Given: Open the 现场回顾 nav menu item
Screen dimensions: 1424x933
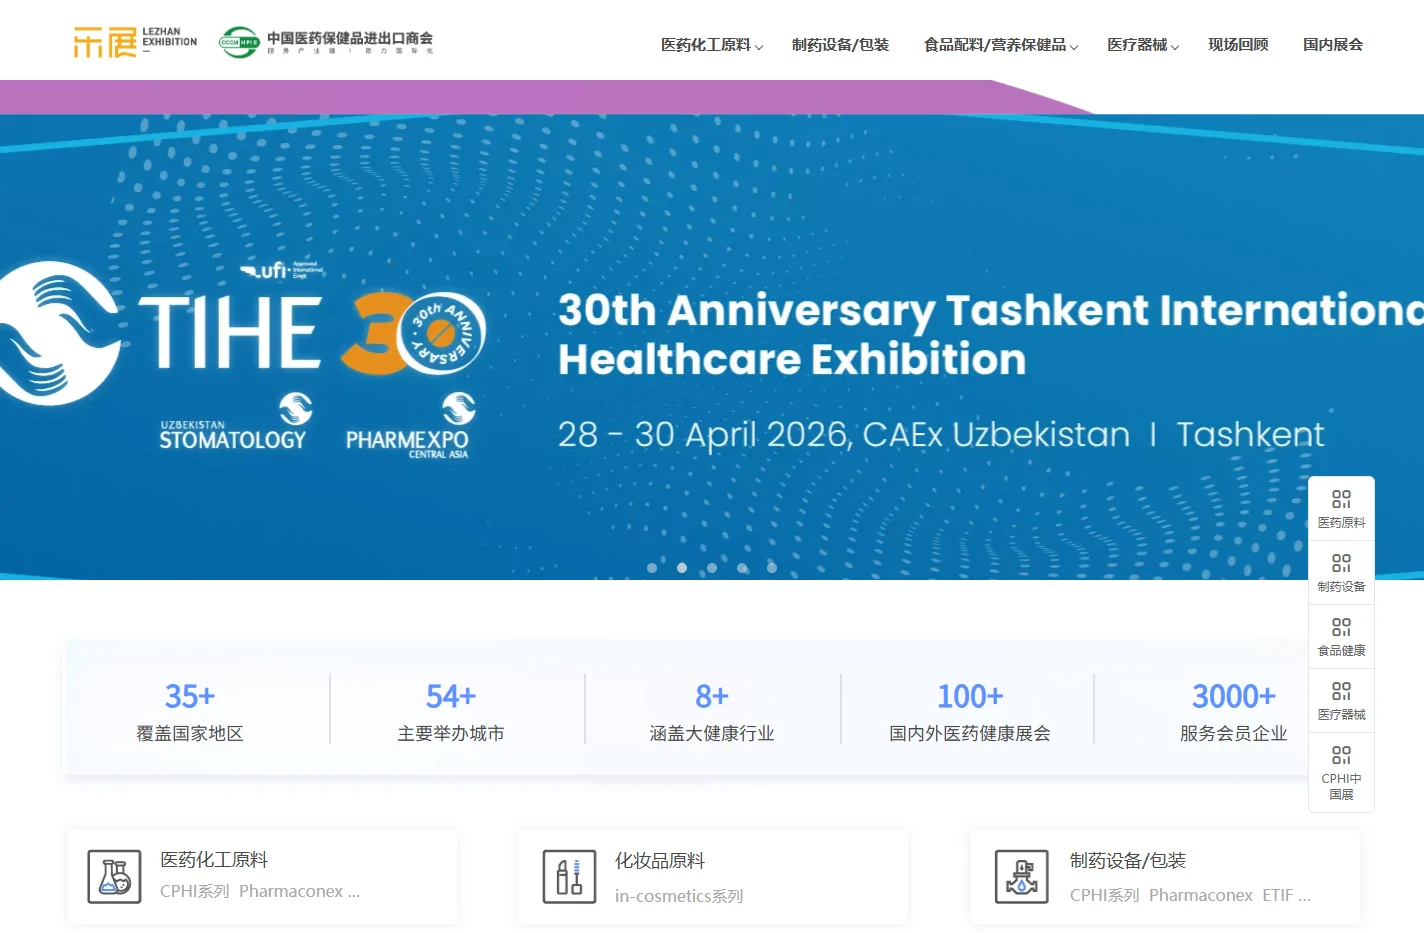Looking at the screenshot, I should (1238, 45).
